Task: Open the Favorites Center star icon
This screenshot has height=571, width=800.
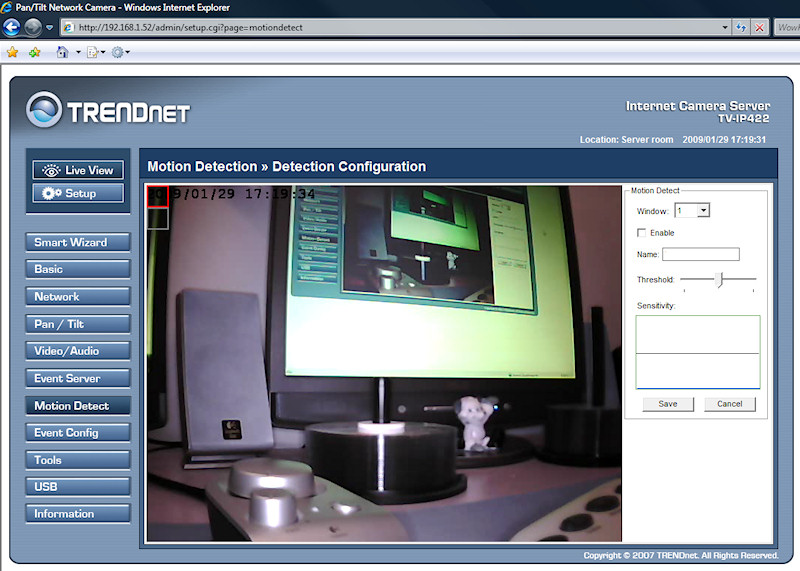Action: click(12, 52)
